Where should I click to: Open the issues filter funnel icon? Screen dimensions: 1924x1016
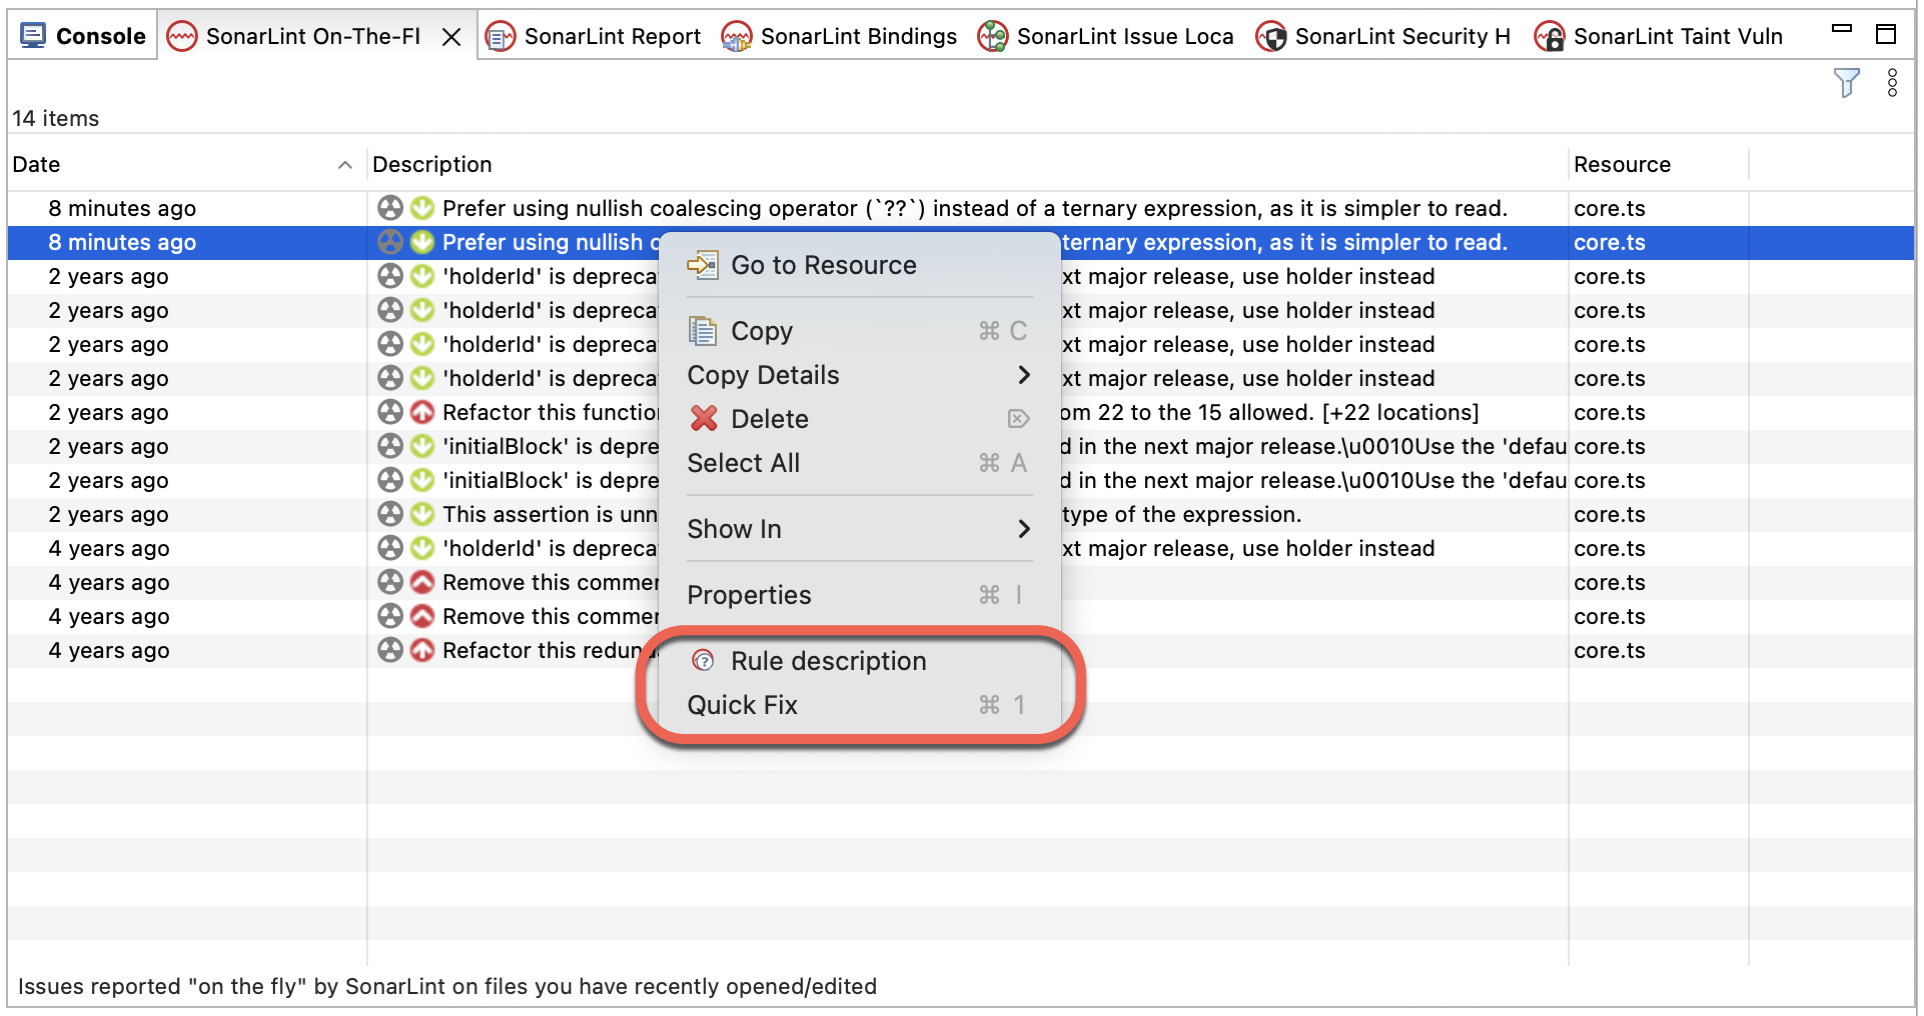tap(1846, 83)
